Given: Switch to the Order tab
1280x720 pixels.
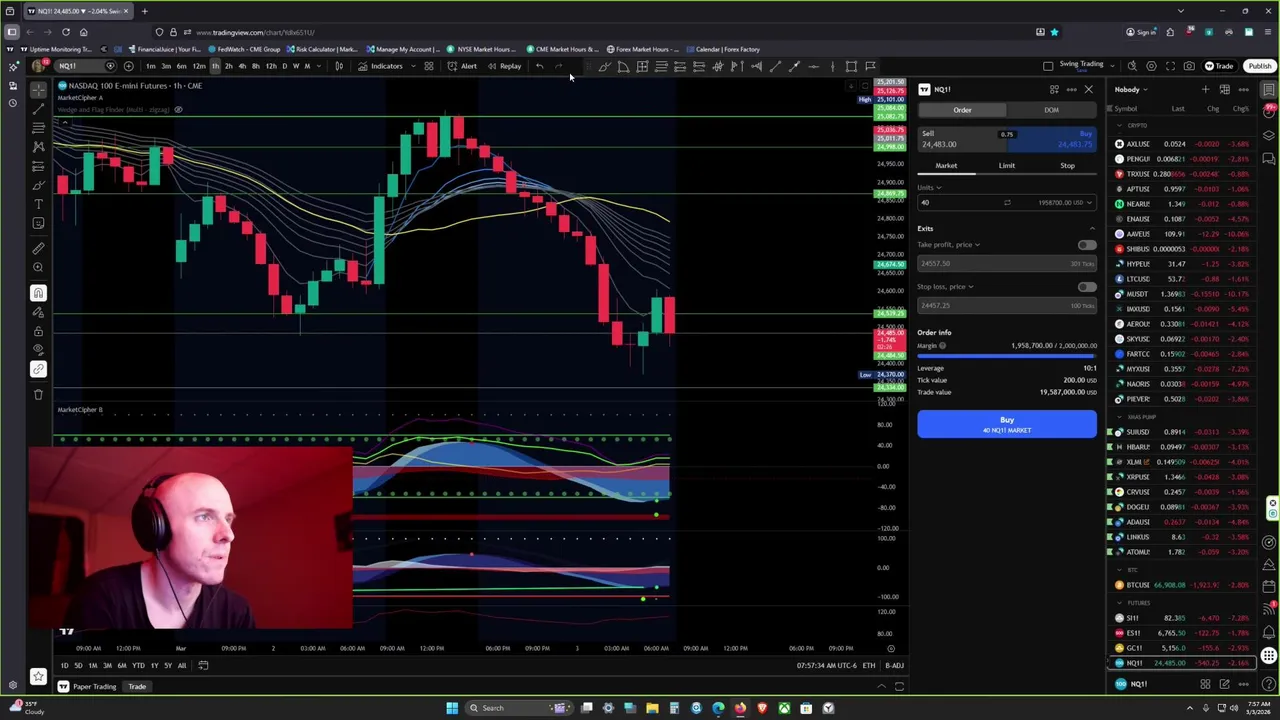Looking at the screenshot, I should [x=962, y=110].
